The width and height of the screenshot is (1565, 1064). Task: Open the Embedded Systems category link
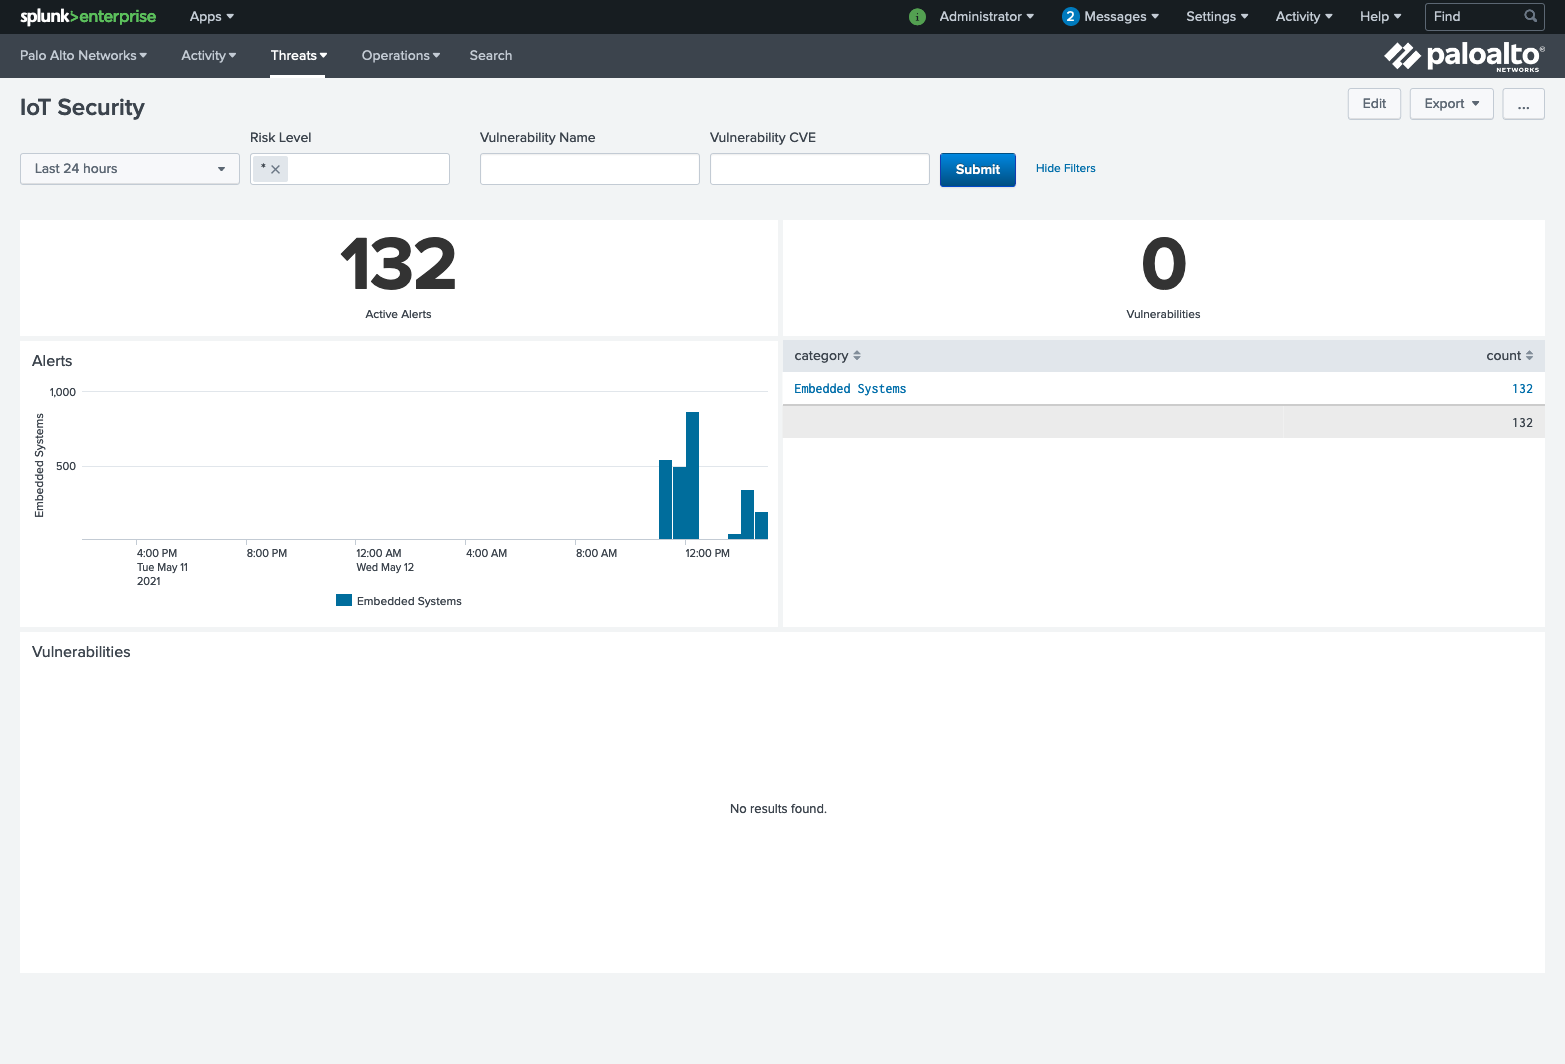849,388
